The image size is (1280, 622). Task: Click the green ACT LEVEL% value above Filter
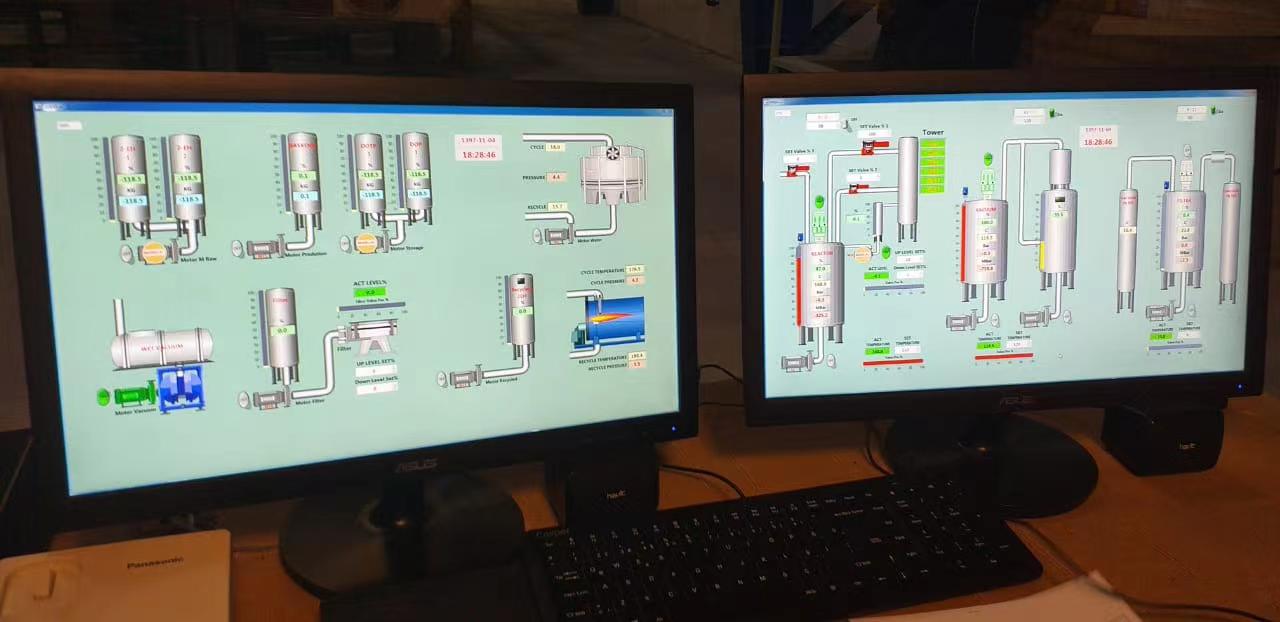(369, 293)
